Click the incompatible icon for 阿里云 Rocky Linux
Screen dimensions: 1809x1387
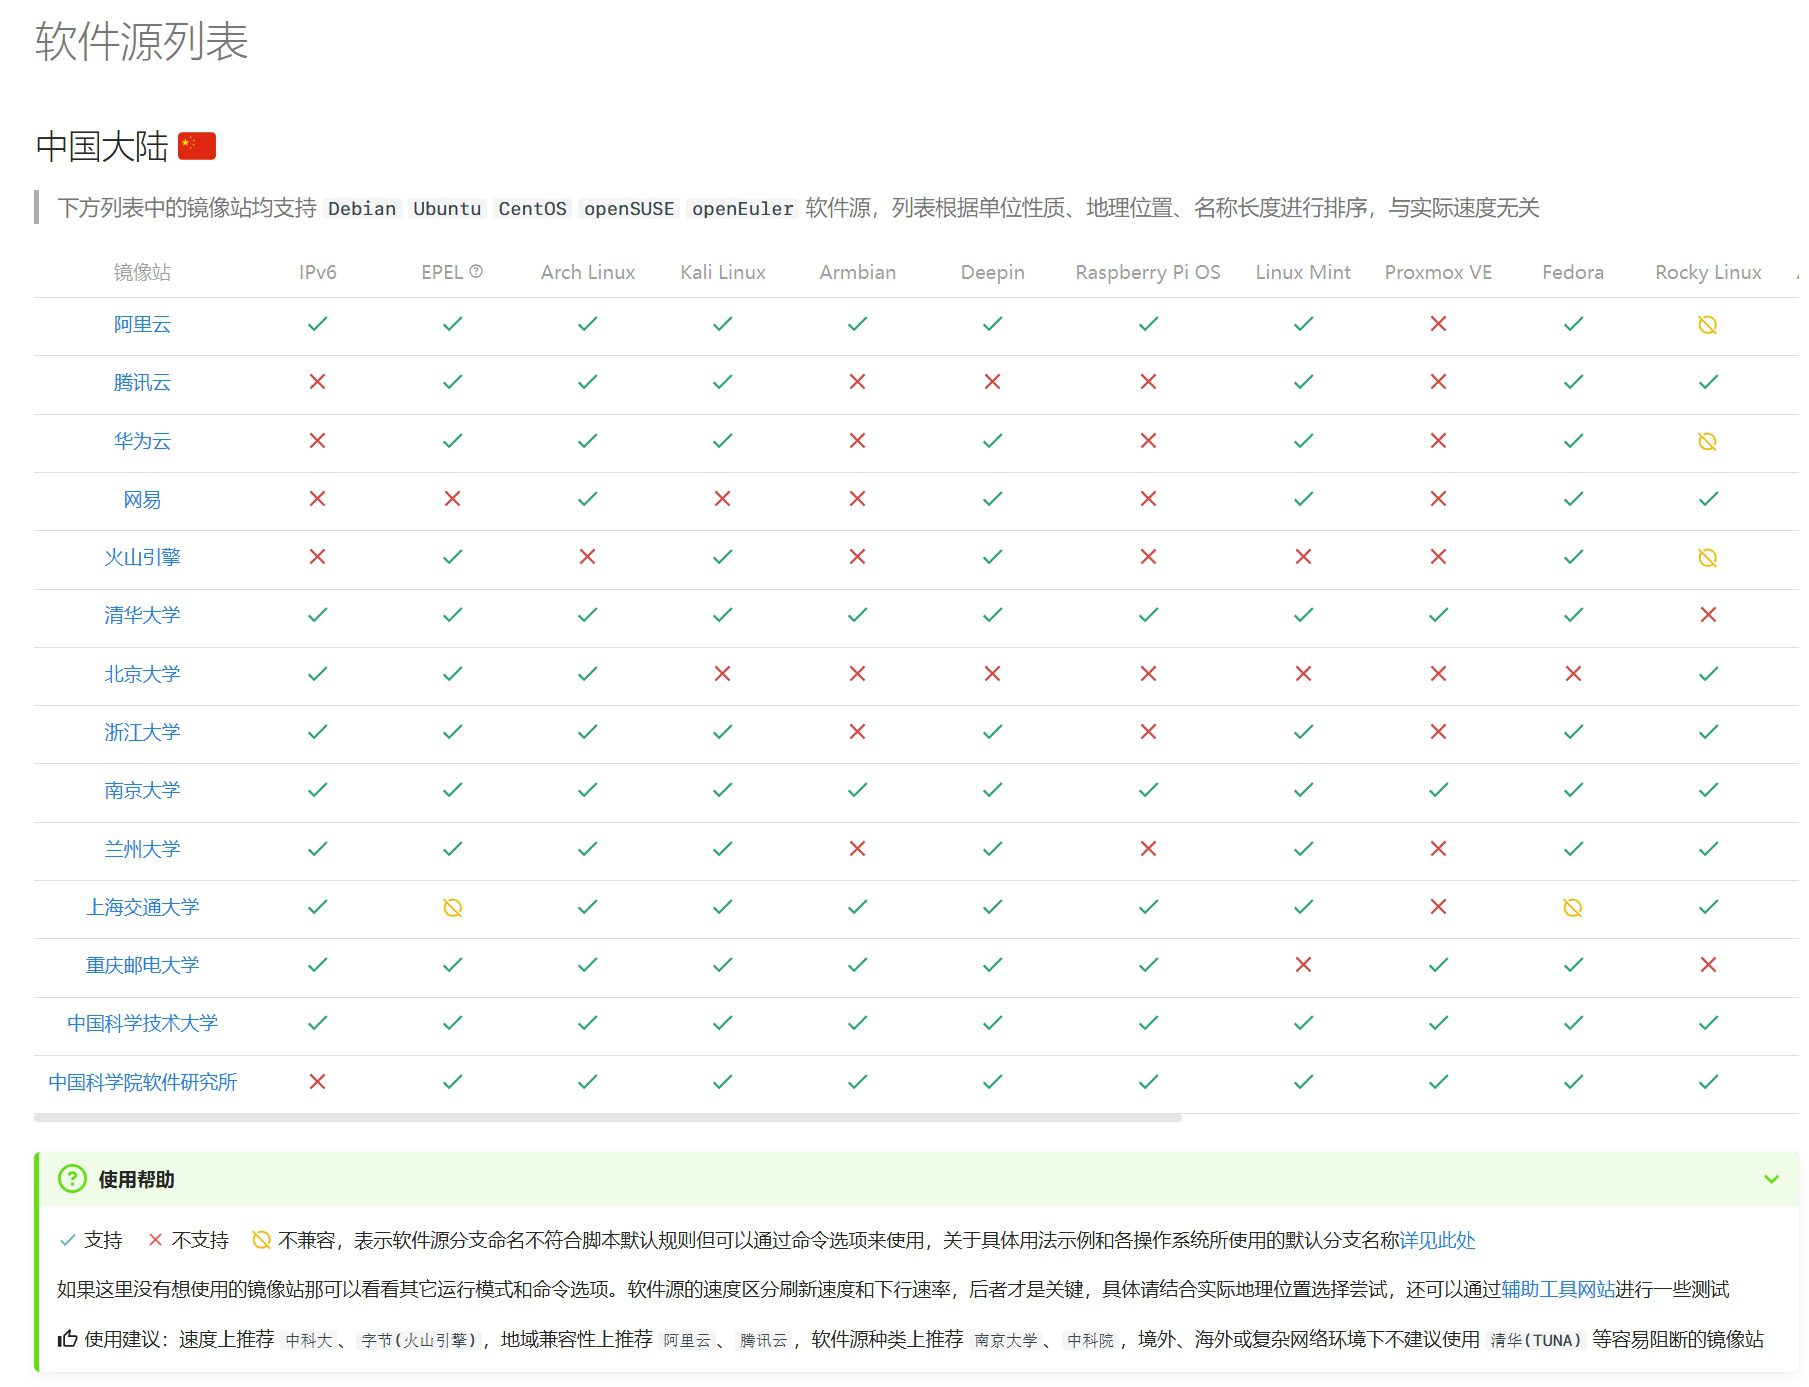click(x=1708, y=325)
